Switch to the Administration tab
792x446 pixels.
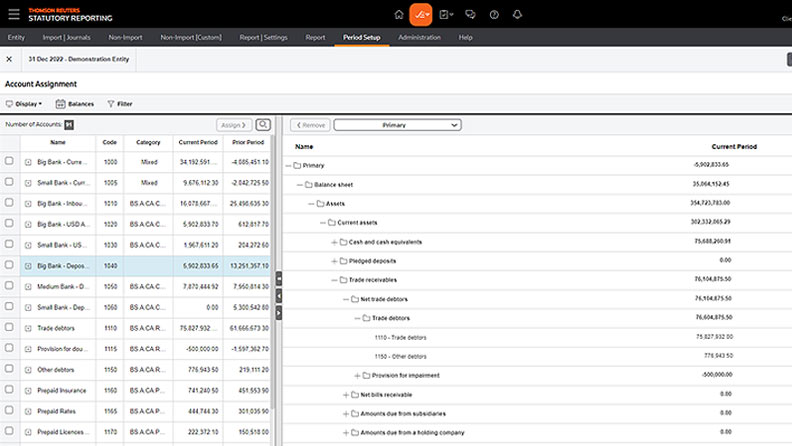click(418, 37)
